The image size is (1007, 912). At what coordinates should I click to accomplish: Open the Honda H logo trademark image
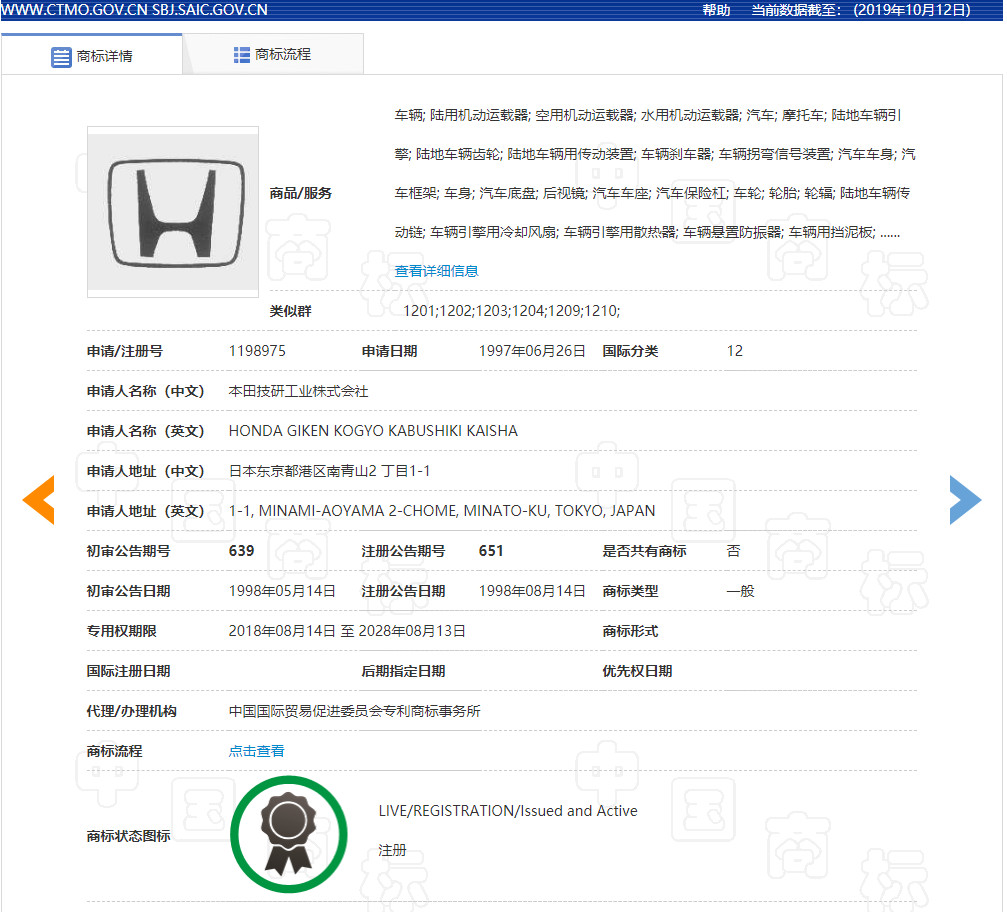173,212
